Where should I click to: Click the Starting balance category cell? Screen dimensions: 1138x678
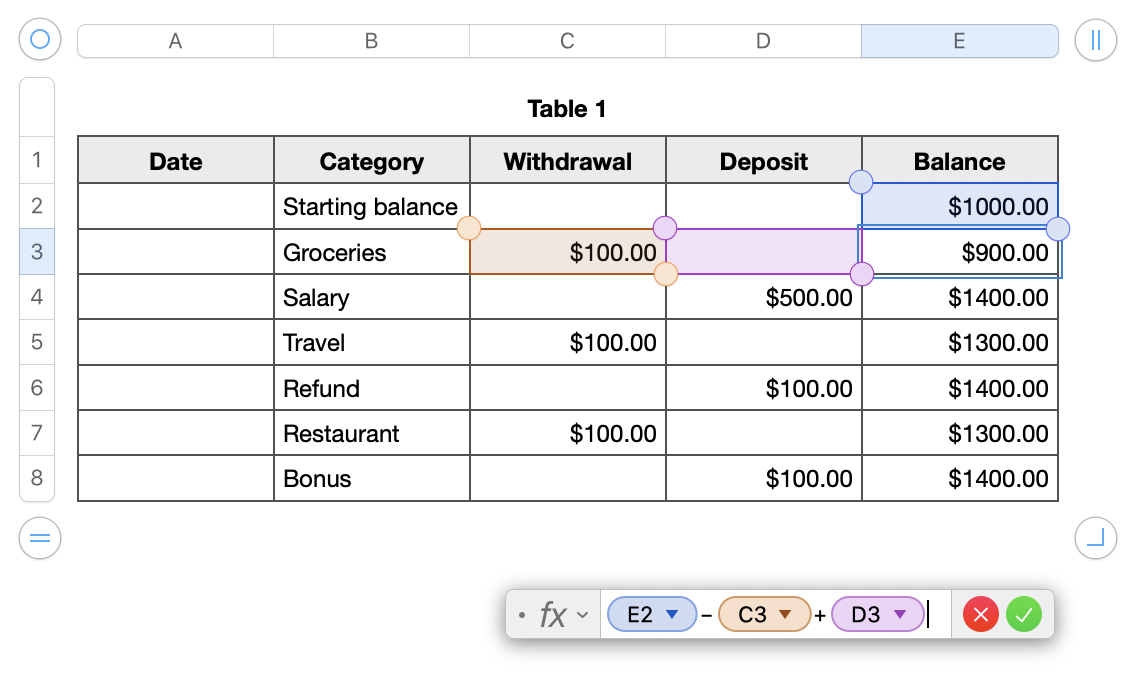[371, 207]
